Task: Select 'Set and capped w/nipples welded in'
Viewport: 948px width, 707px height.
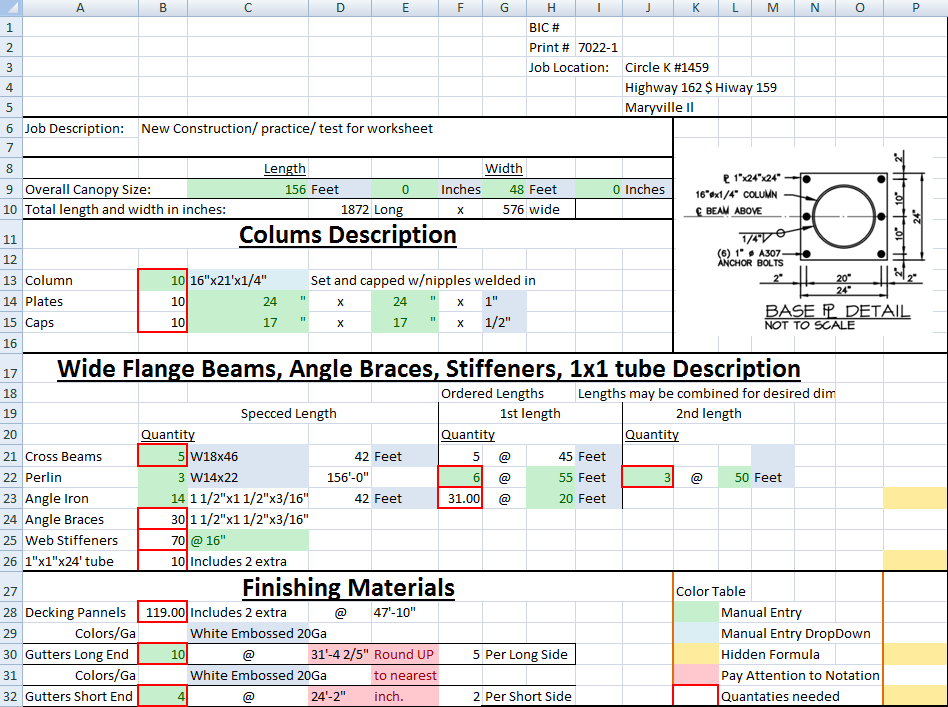Action: tap(423, 281)
